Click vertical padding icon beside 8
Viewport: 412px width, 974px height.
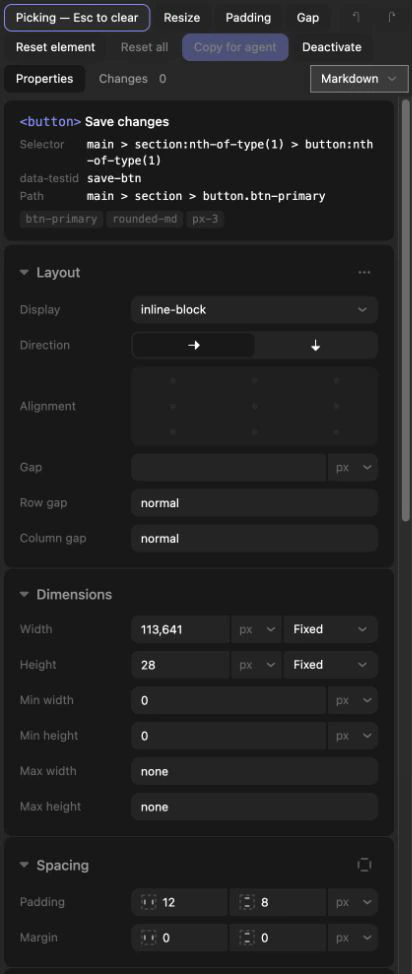coord(247,902)
